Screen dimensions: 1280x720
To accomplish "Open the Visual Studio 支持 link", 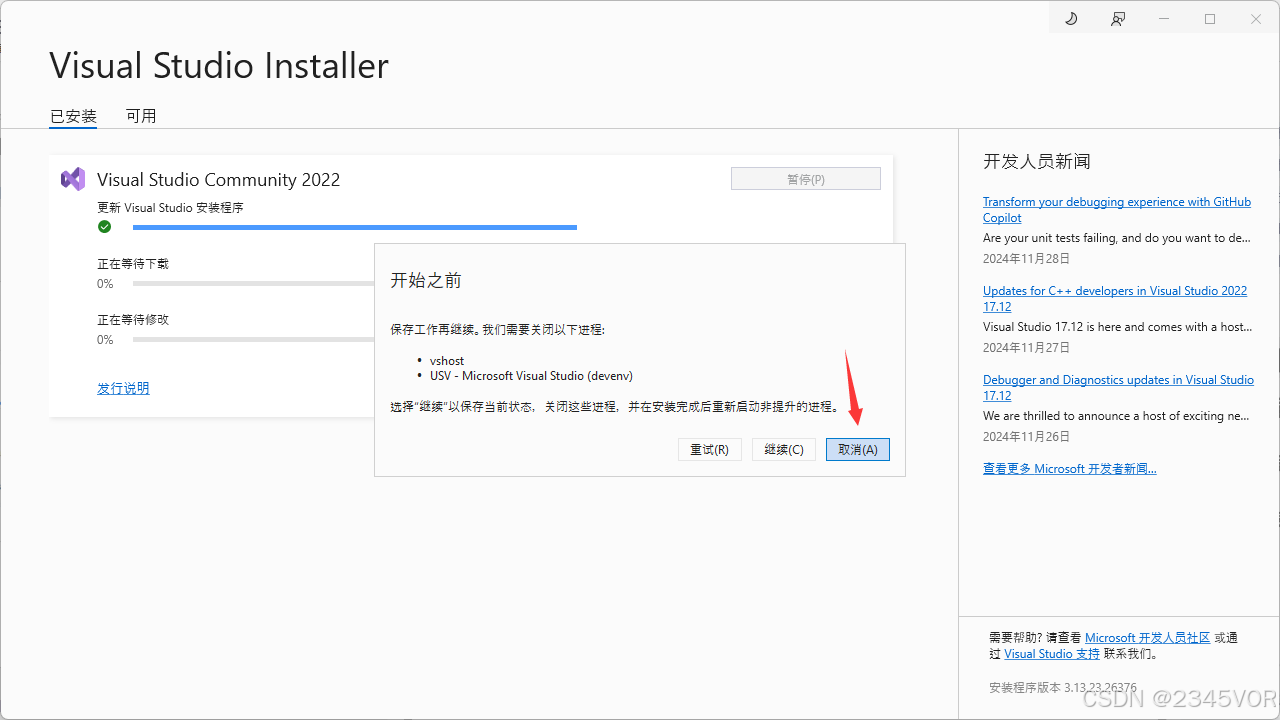I will coord(1052,653).
